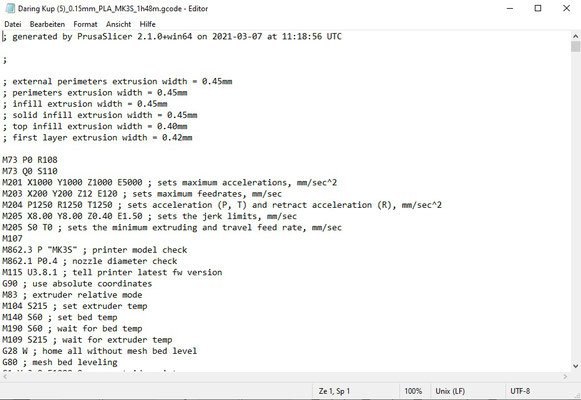Open the Ansicht menu
This screenshot has height=400, width=581.
[x=119, y=24]
